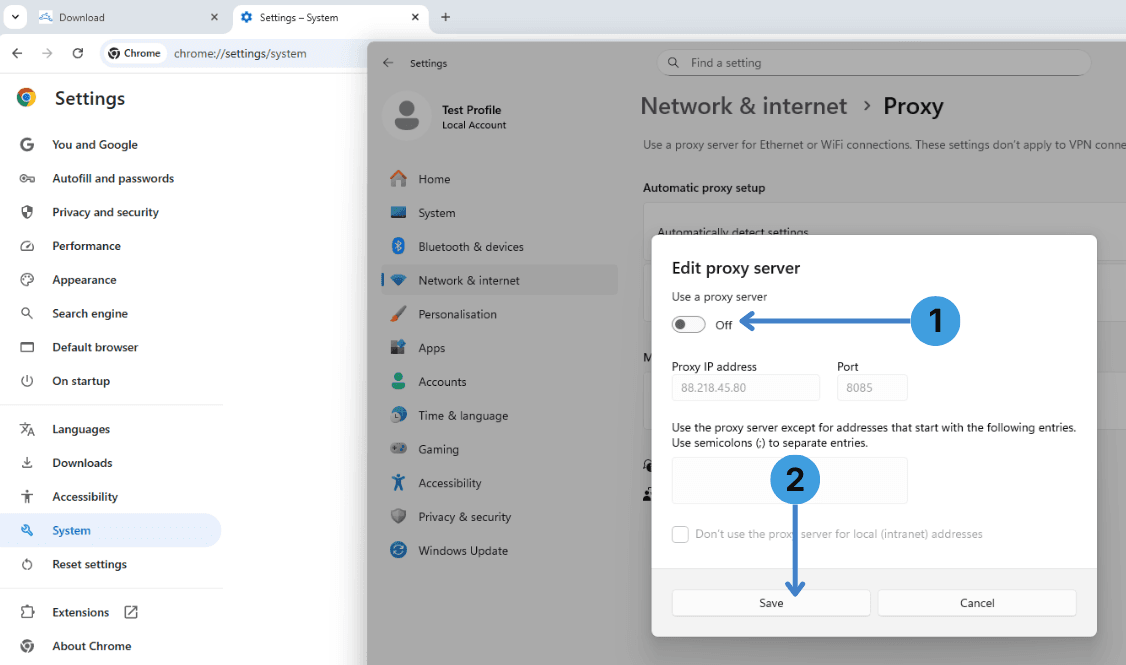Screen dimensions: 1126x665
Task: Click the Proxy IP address field
Action: 745,388
